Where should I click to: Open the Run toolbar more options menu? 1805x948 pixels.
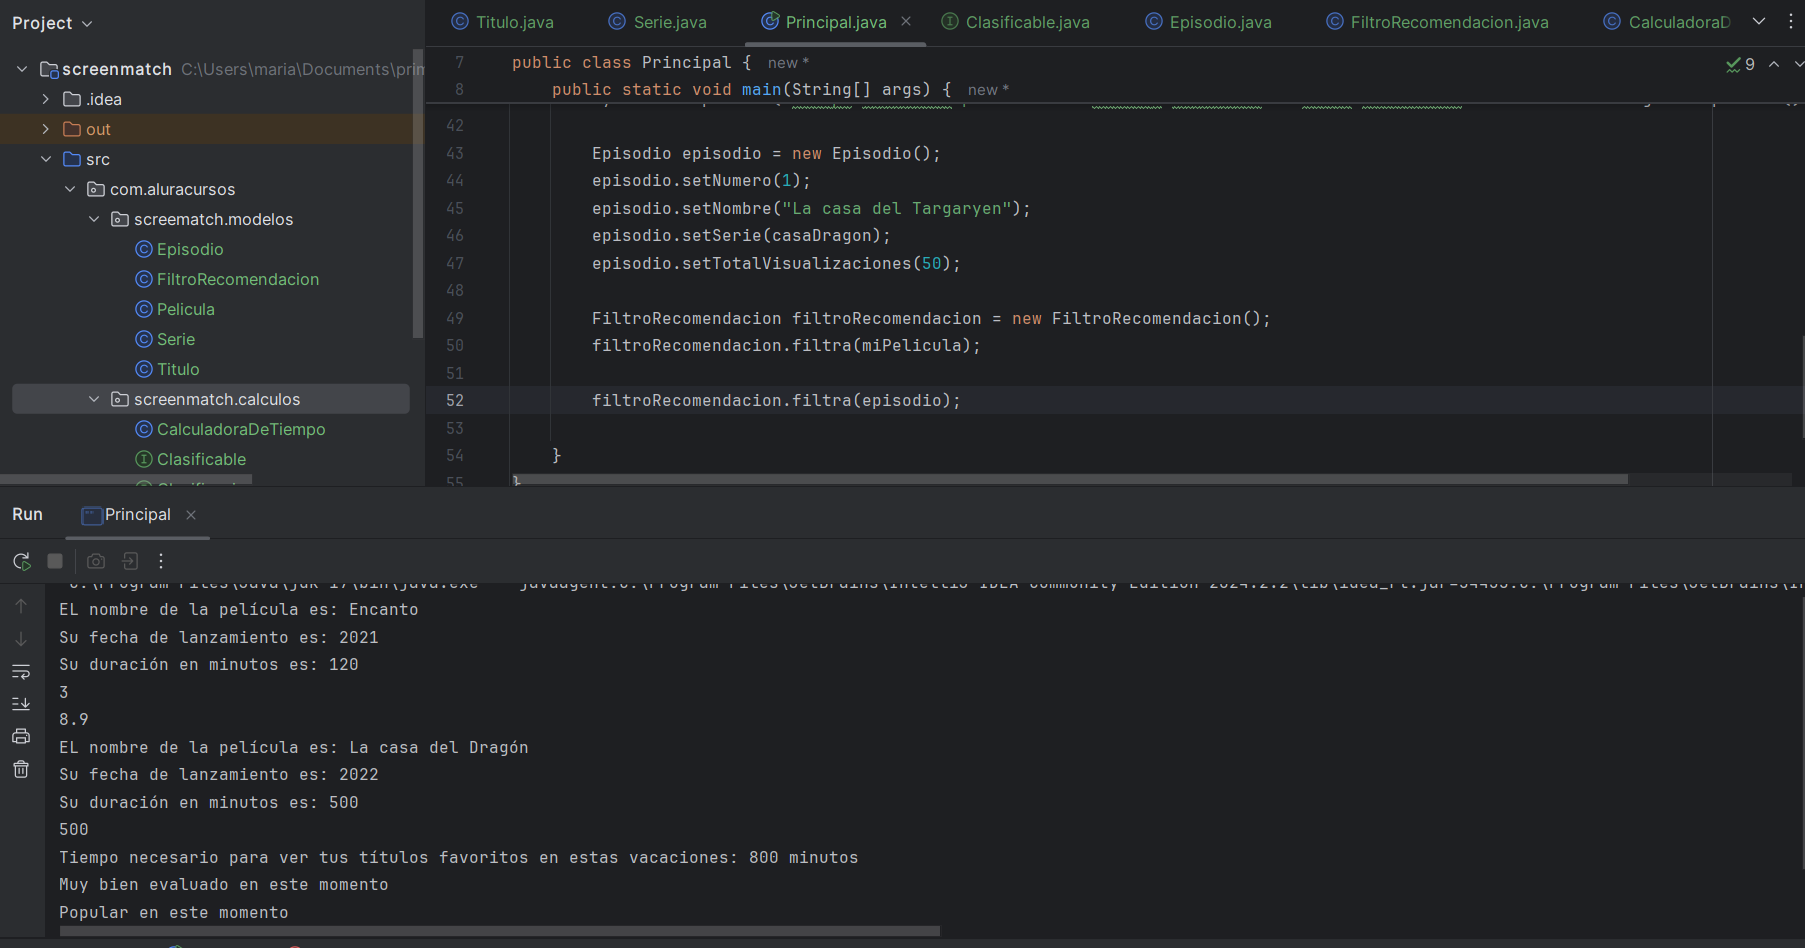[161, 561]
